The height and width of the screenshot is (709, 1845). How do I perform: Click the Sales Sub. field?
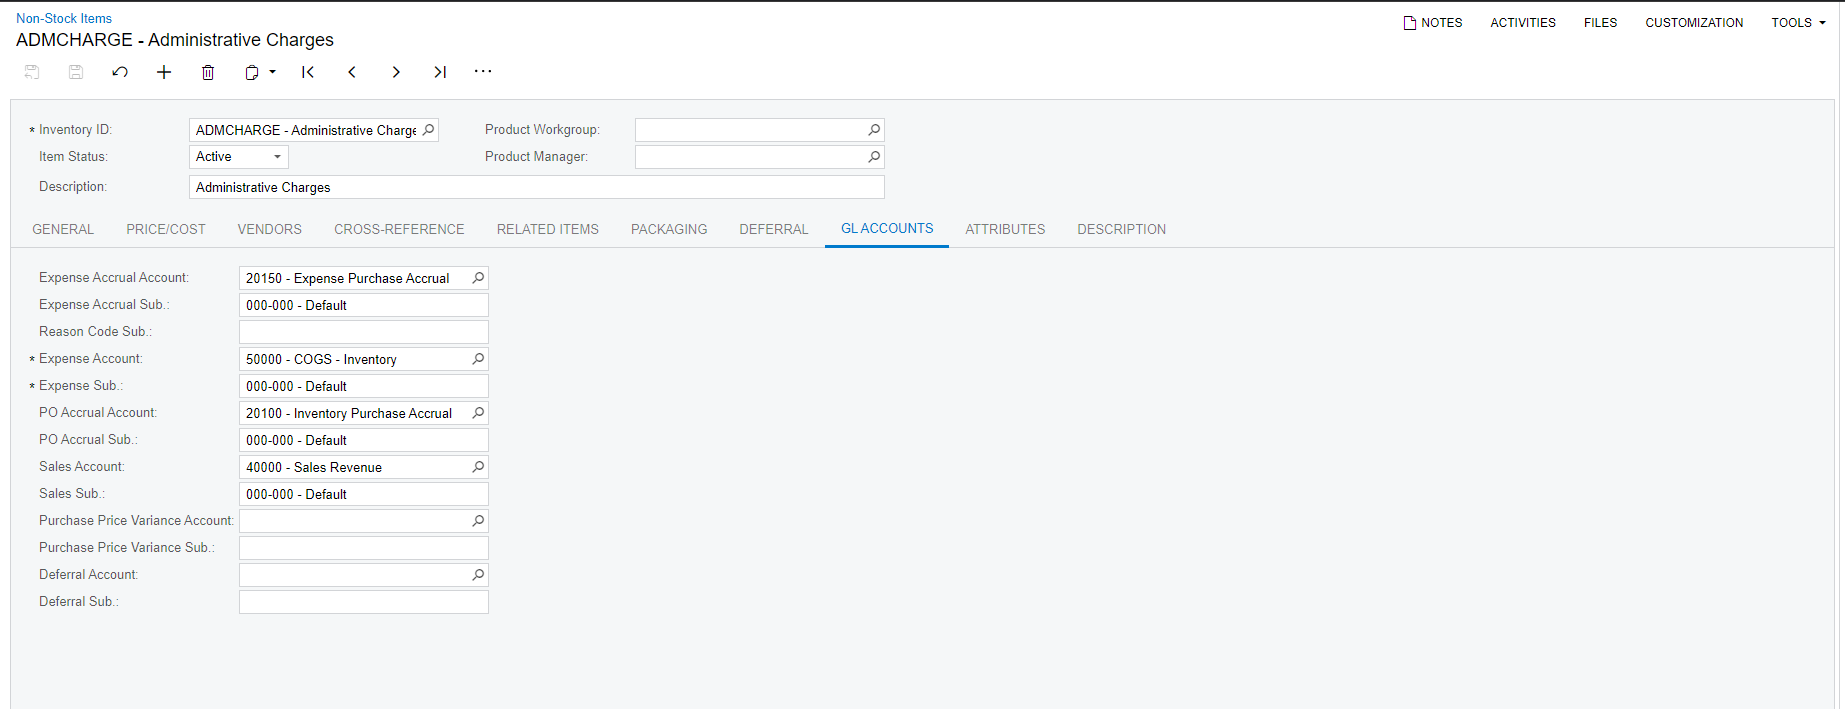(x=364, y=494)
